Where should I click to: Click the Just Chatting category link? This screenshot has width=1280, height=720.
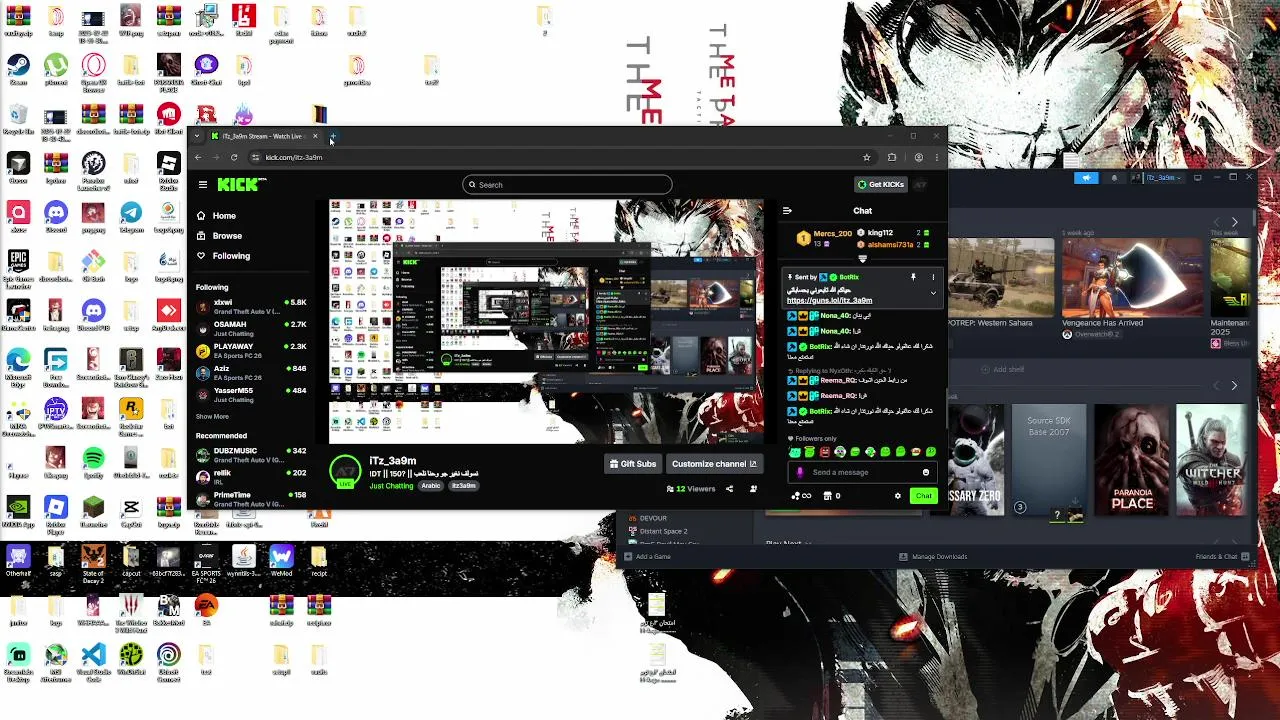coord(391,486)
